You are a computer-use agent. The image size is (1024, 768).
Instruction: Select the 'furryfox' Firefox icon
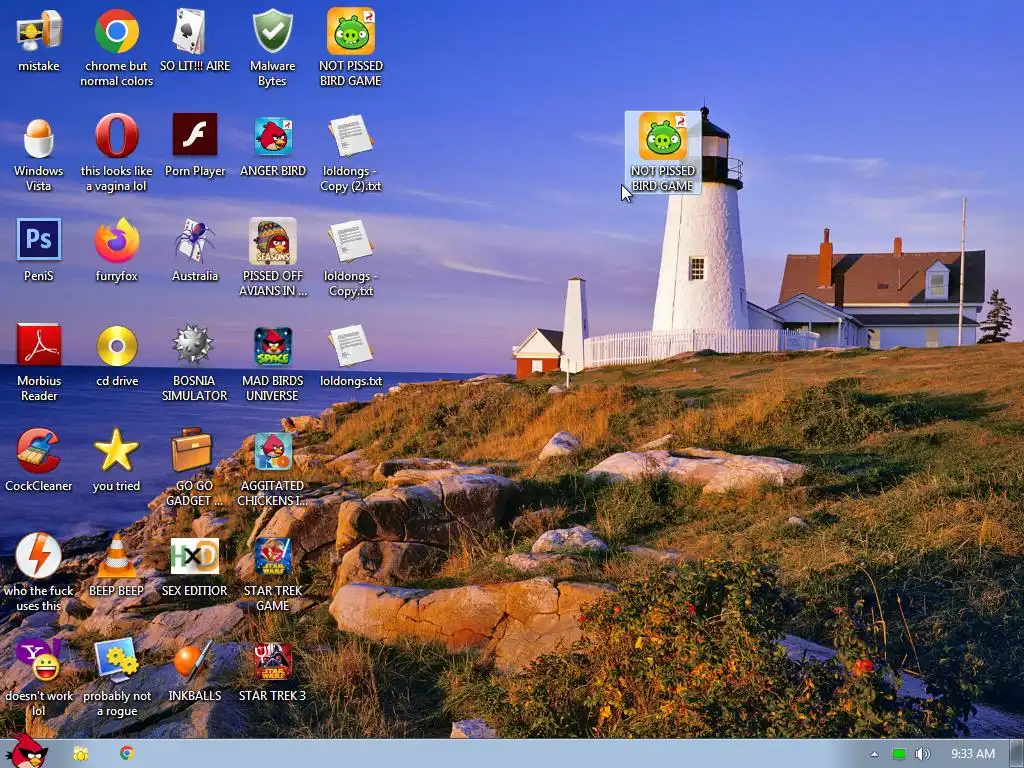point(116,241)
